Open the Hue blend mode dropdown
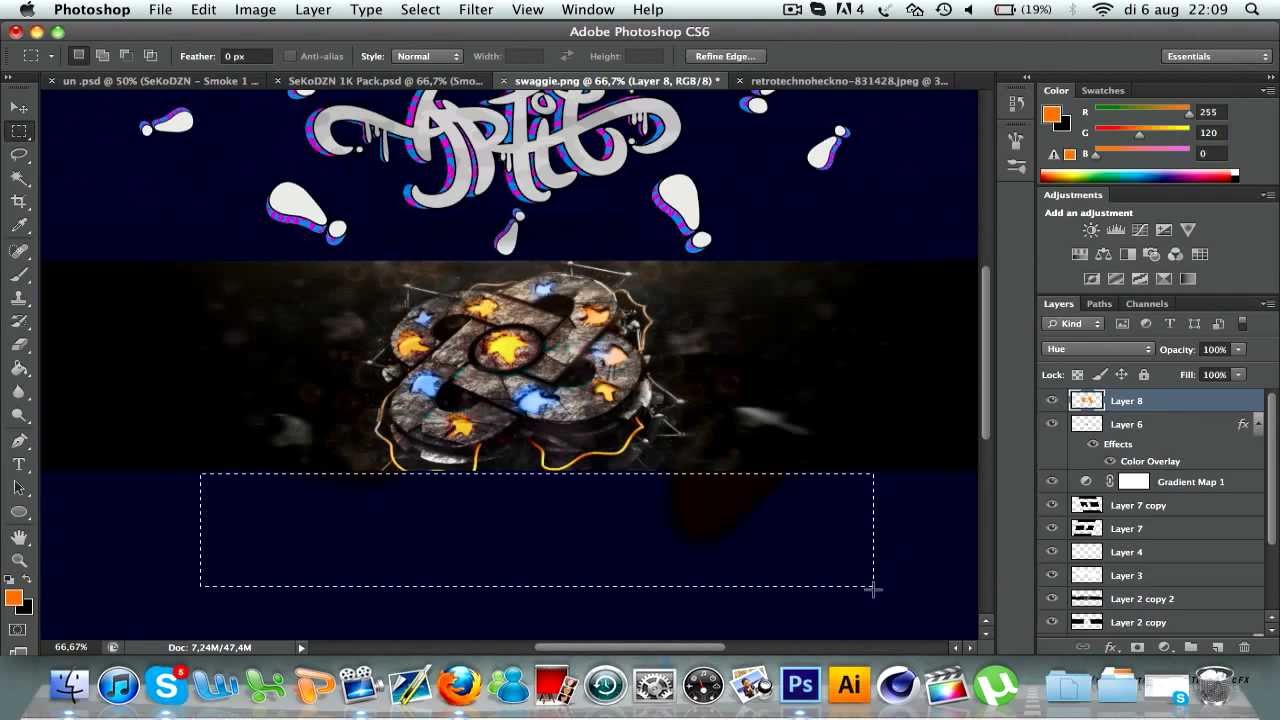 (1098, 349)
